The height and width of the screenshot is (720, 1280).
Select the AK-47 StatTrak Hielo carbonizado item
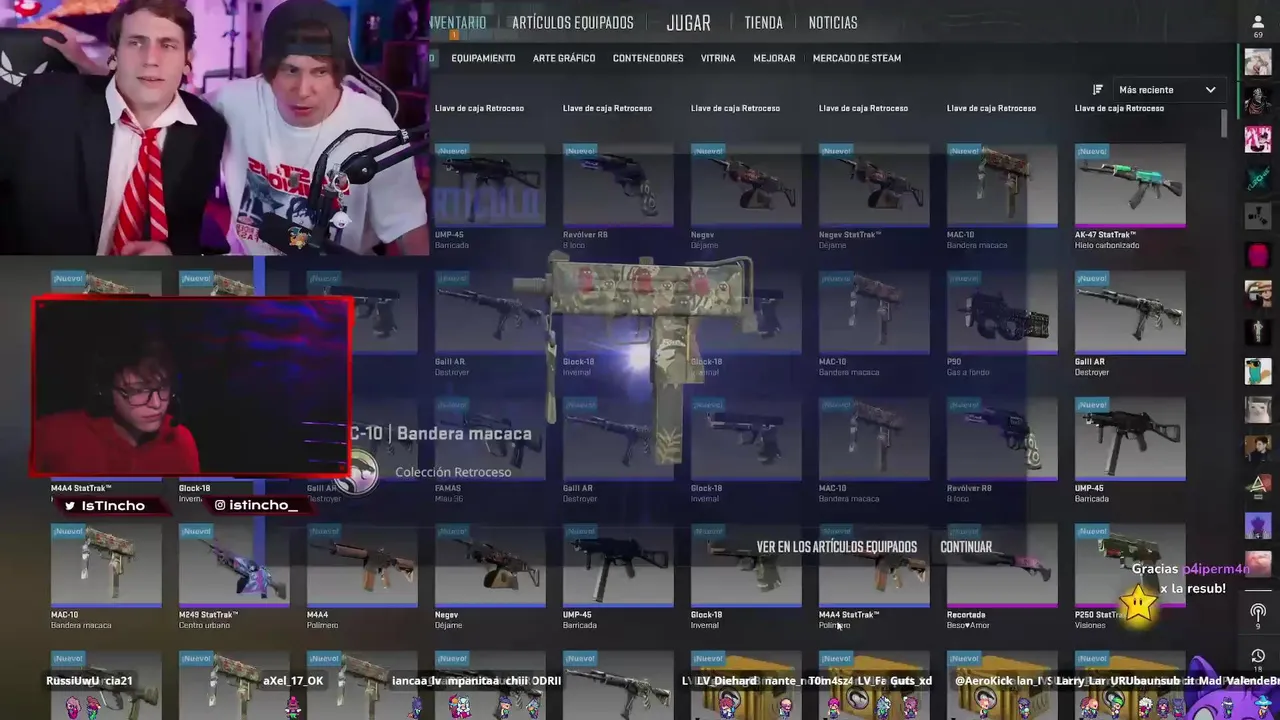coord(1130,197)
